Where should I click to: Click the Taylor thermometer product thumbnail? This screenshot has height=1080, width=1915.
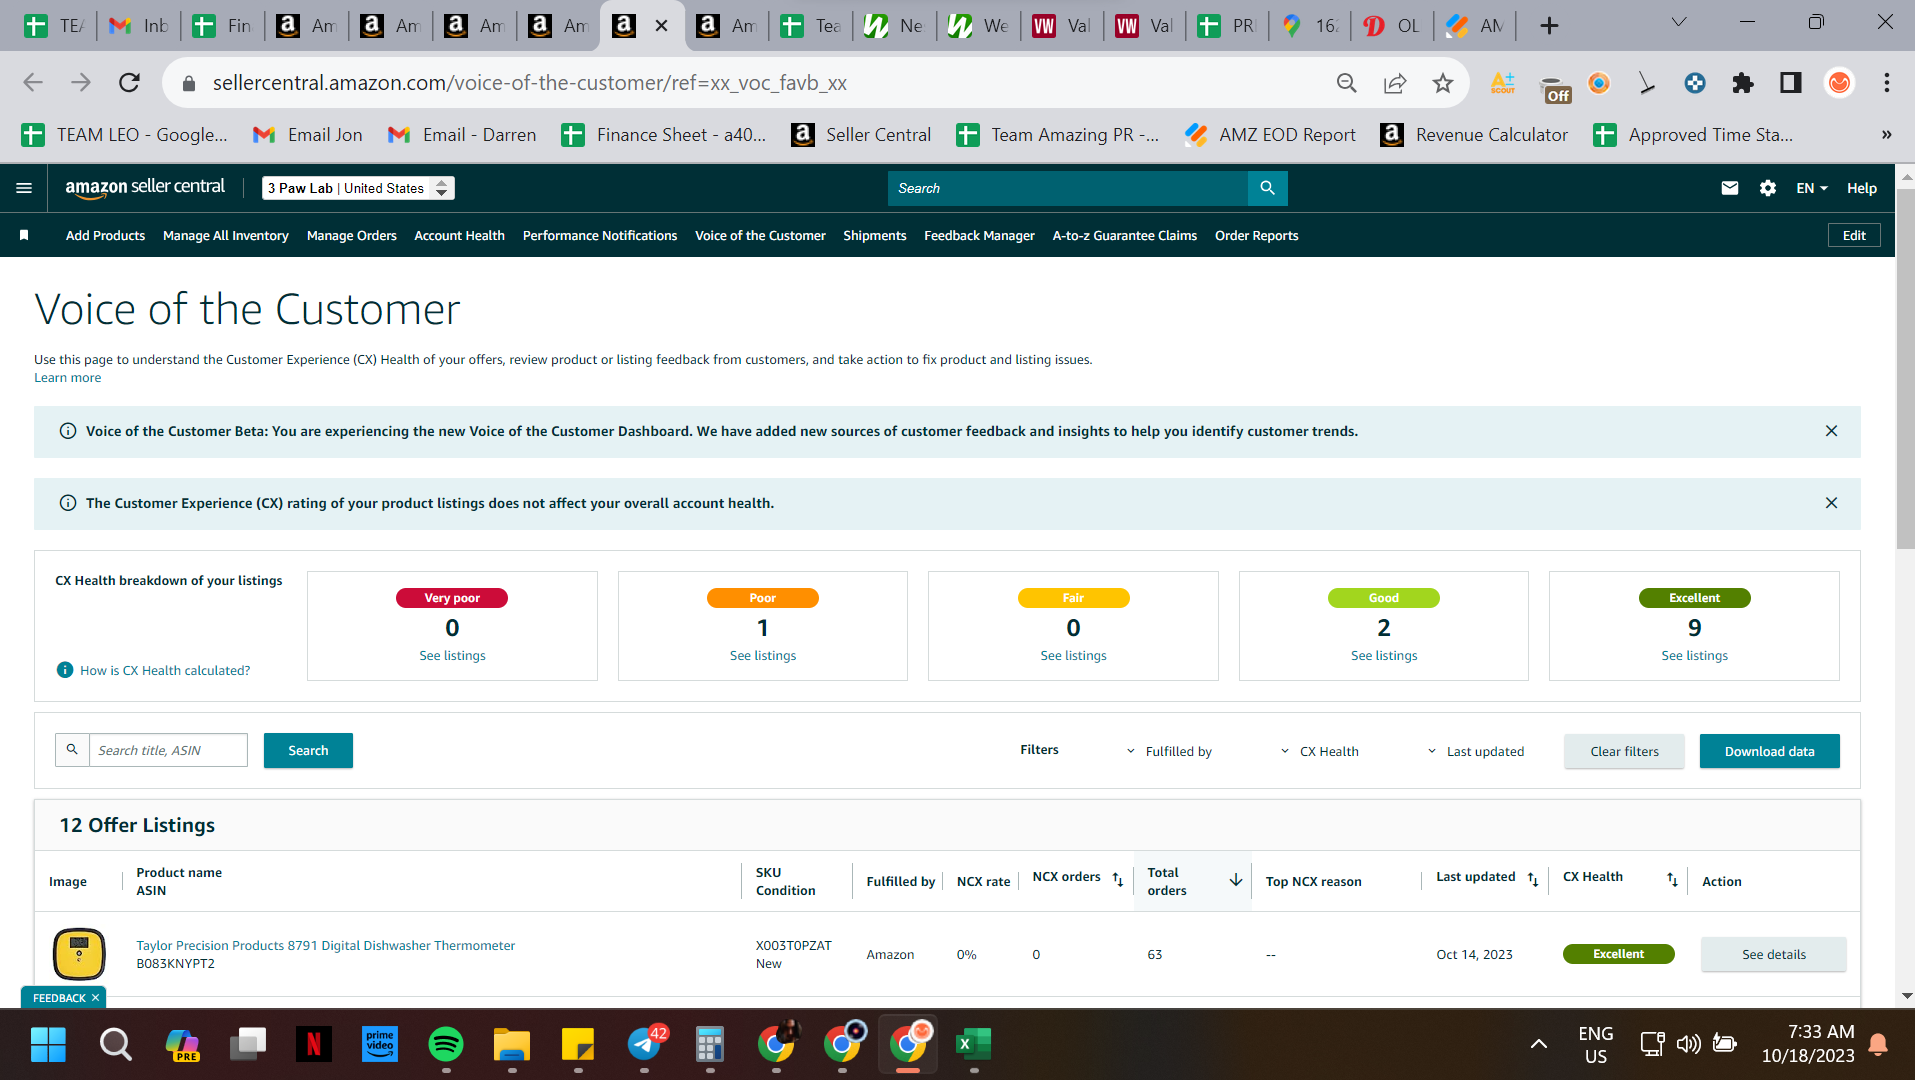(79, 953)
